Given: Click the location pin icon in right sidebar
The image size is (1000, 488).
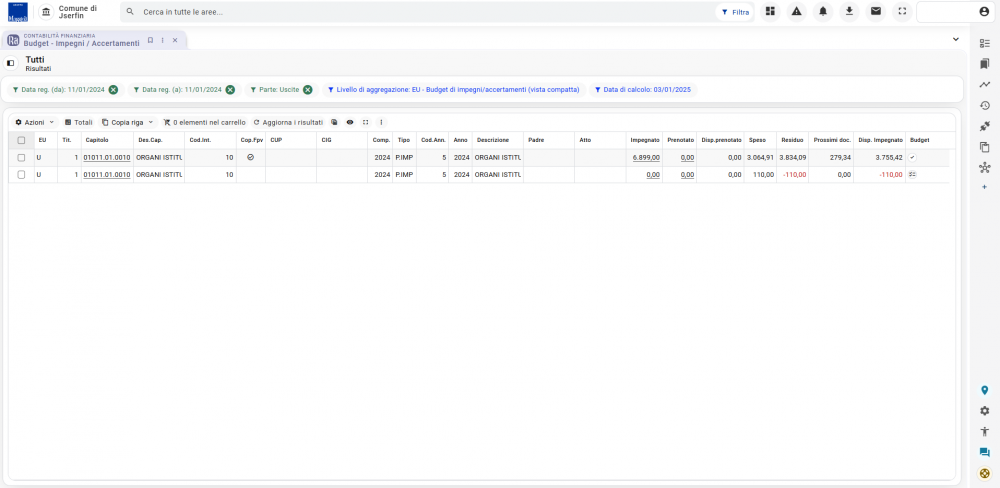Looking at the screenshot, I should (x=984, y=390).
